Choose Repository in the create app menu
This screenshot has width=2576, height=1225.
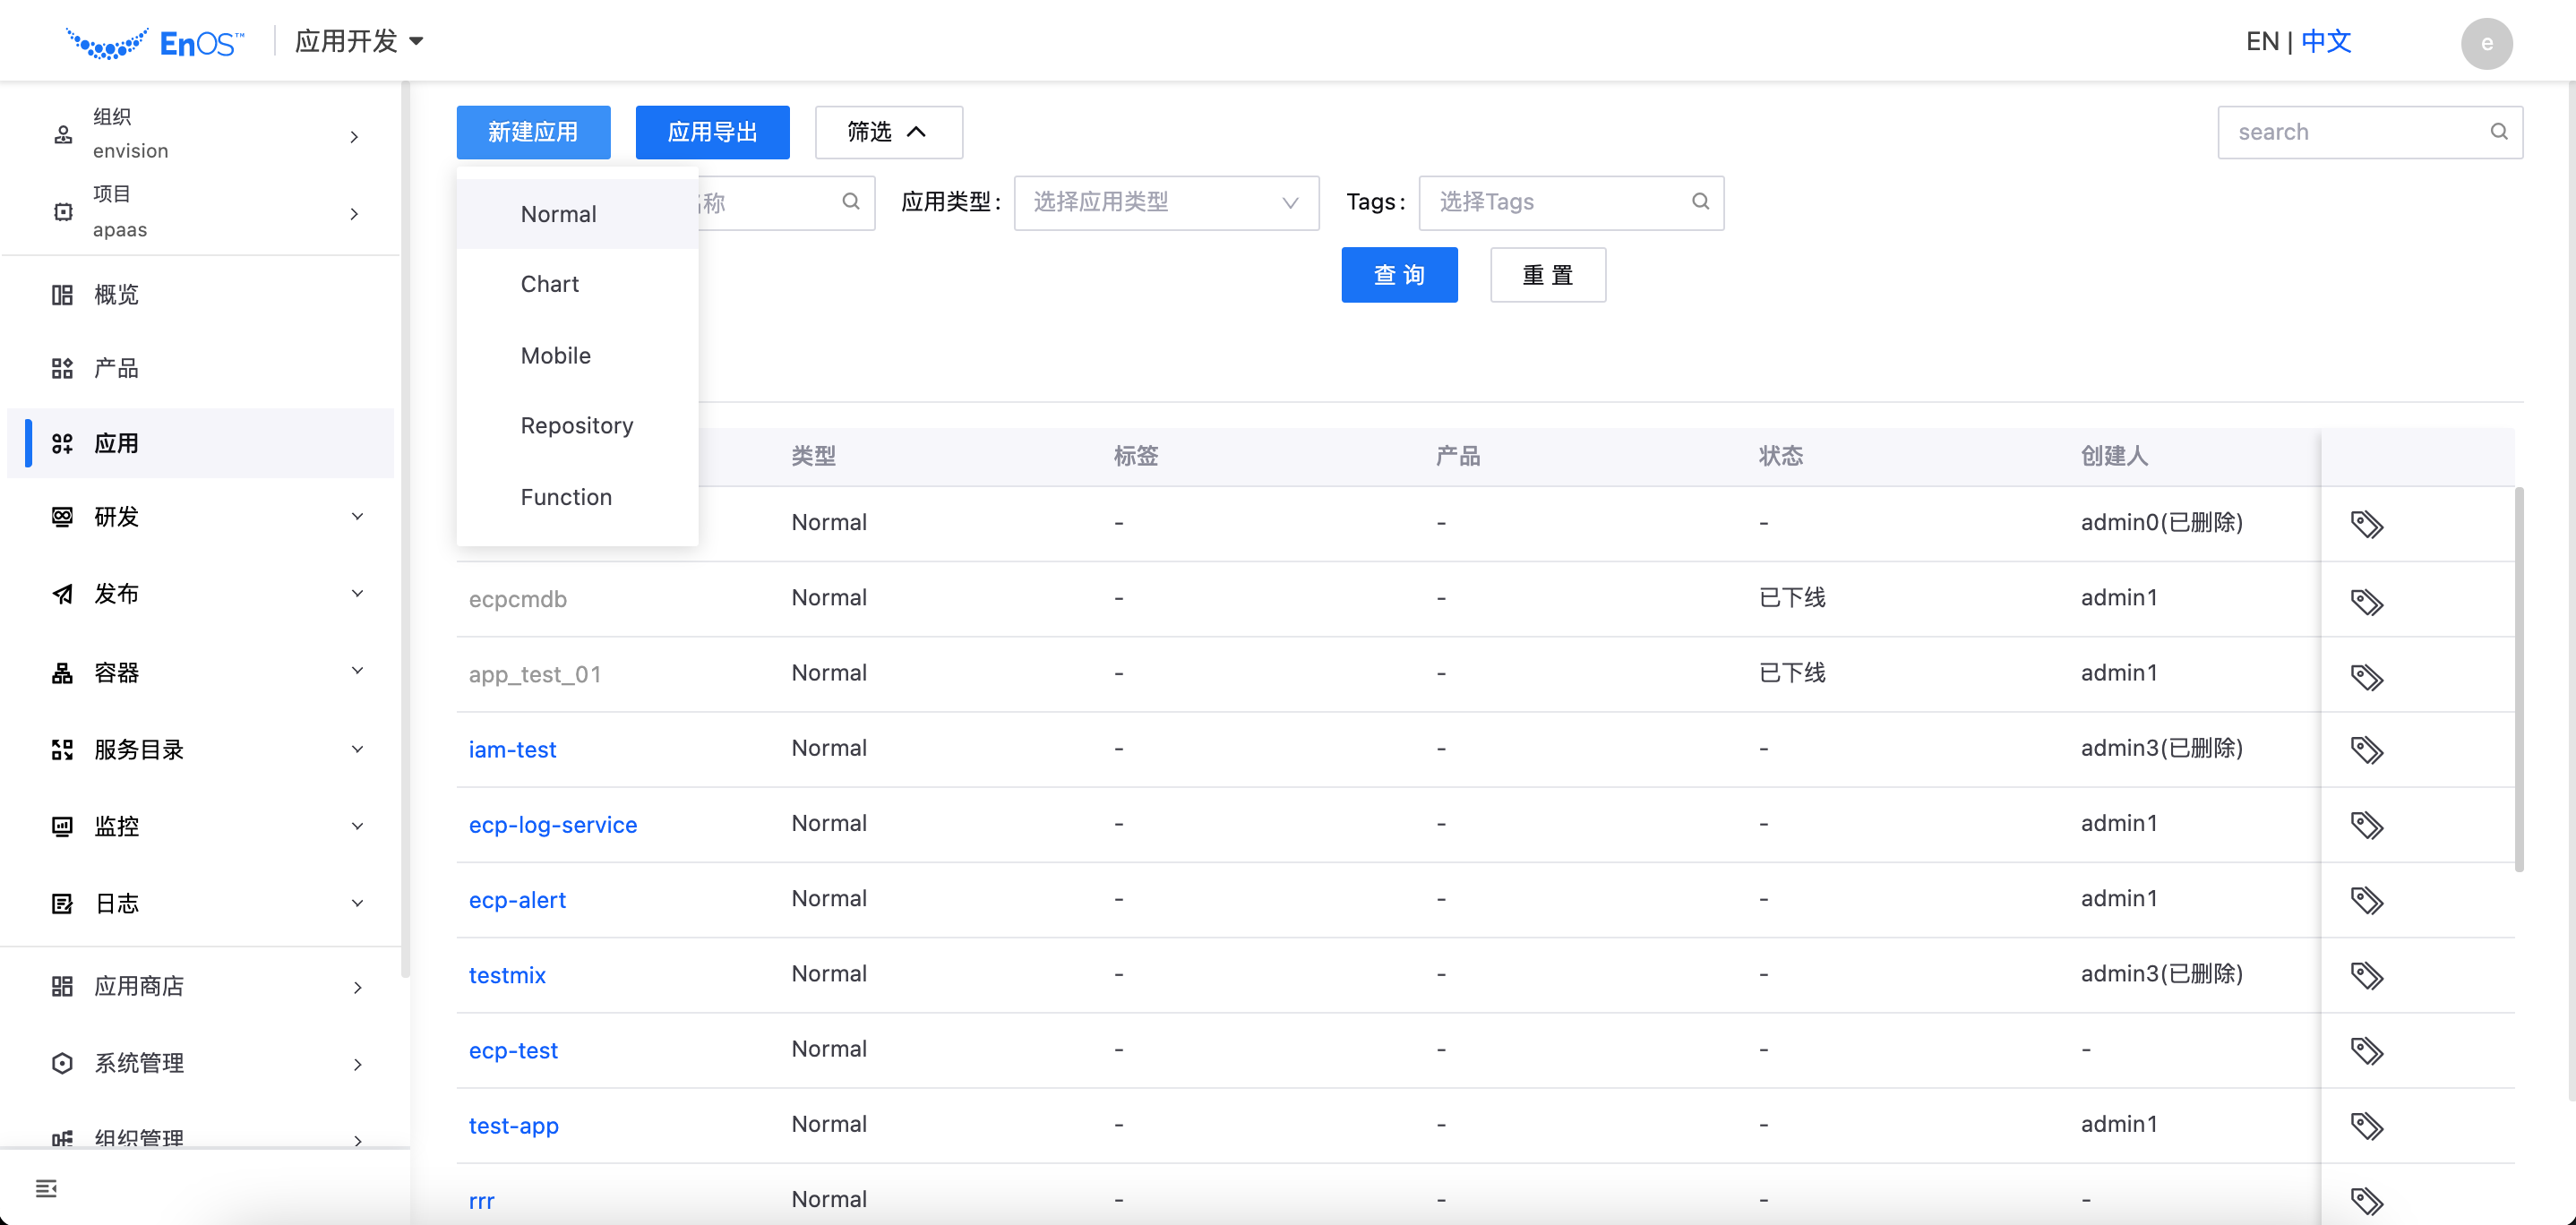[576, 425]
